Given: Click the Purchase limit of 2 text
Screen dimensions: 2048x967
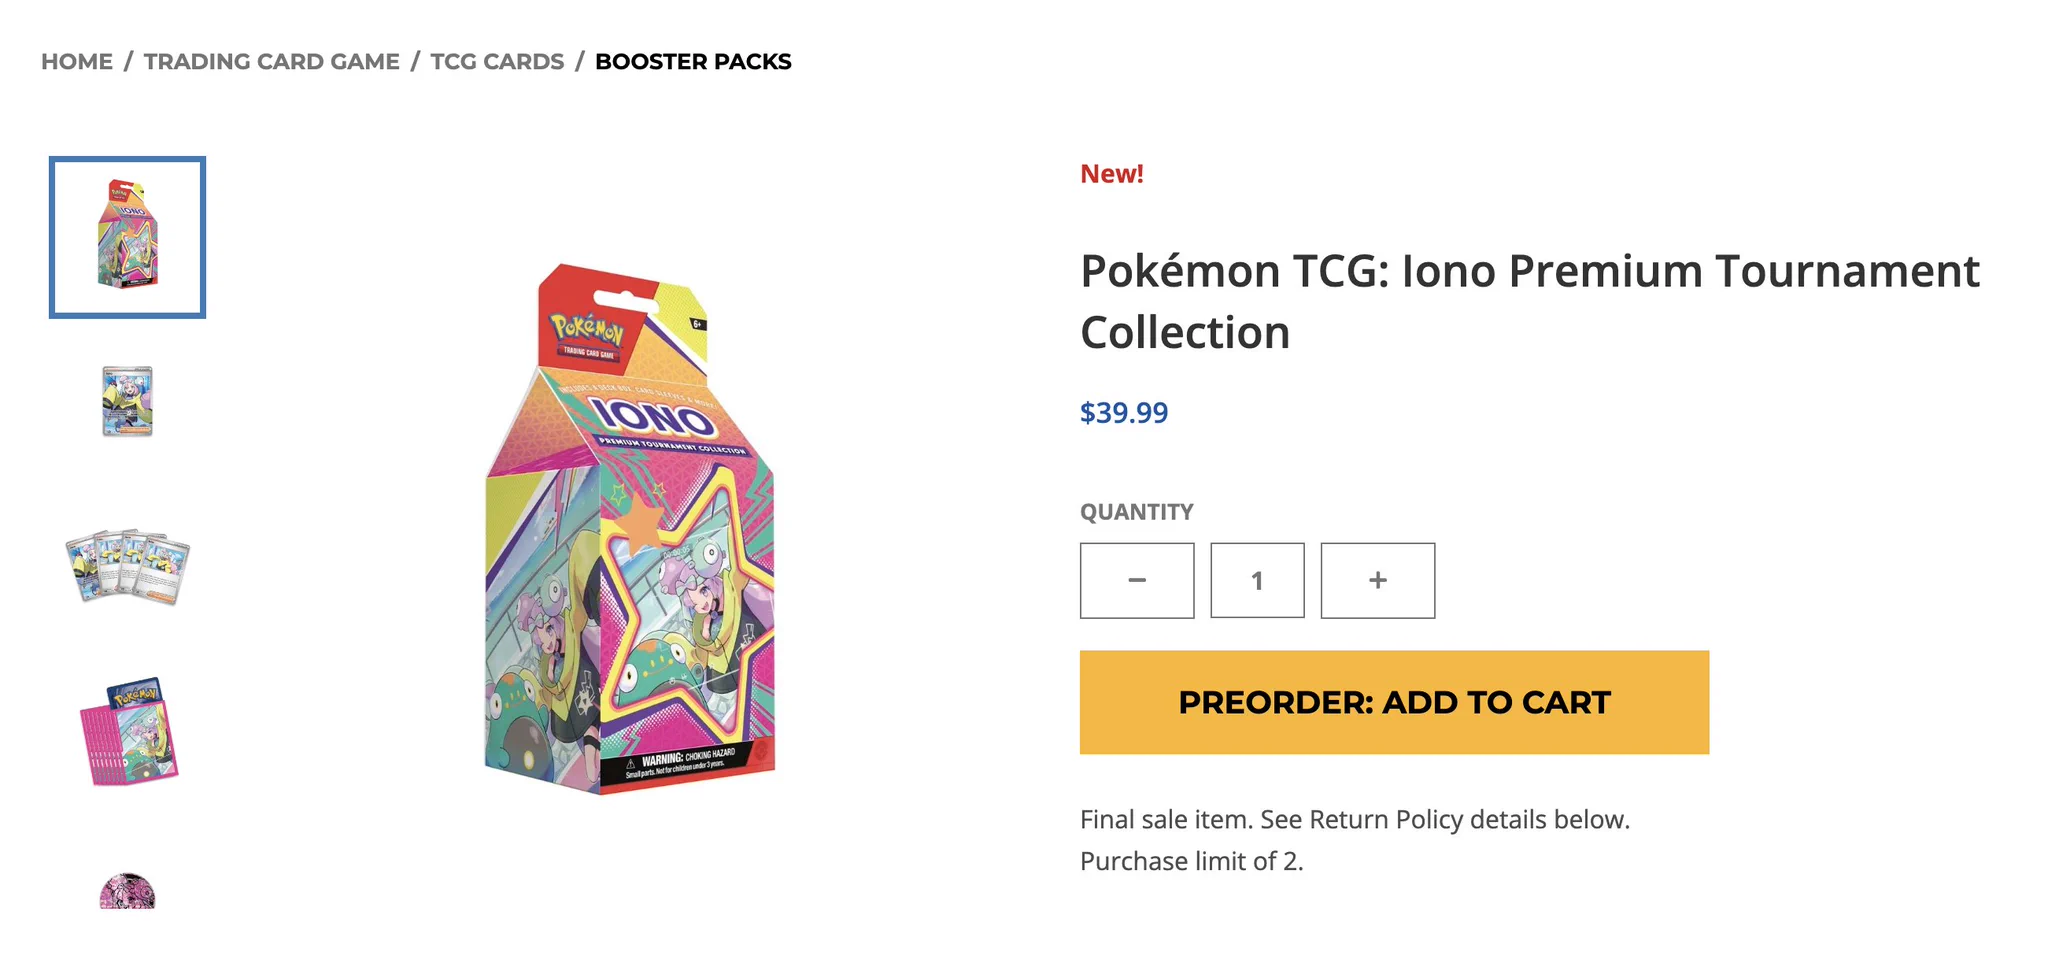Looking at the screenshot, I should (1192, 862).
